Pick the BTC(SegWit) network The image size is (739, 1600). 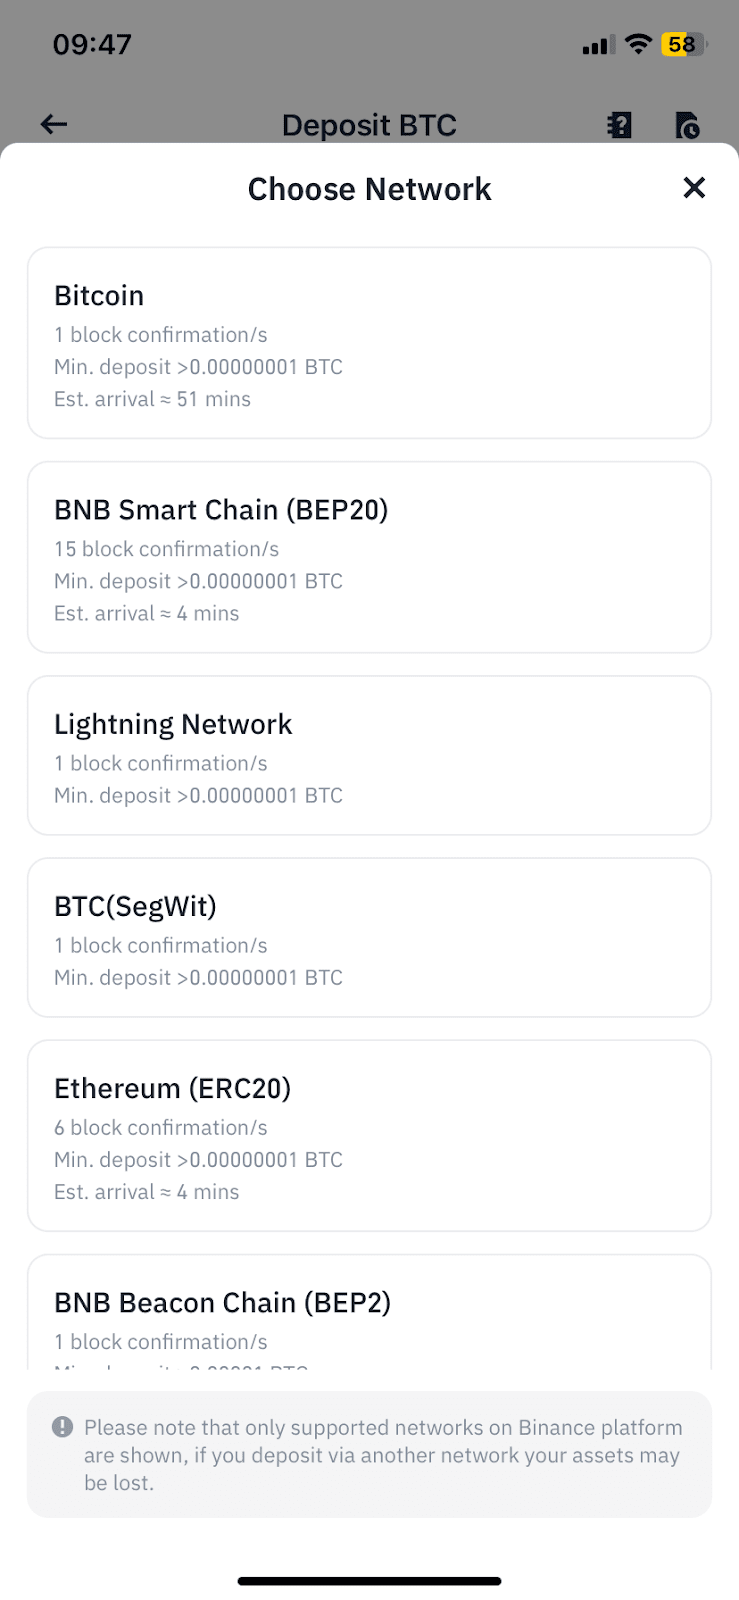(369, 937)
